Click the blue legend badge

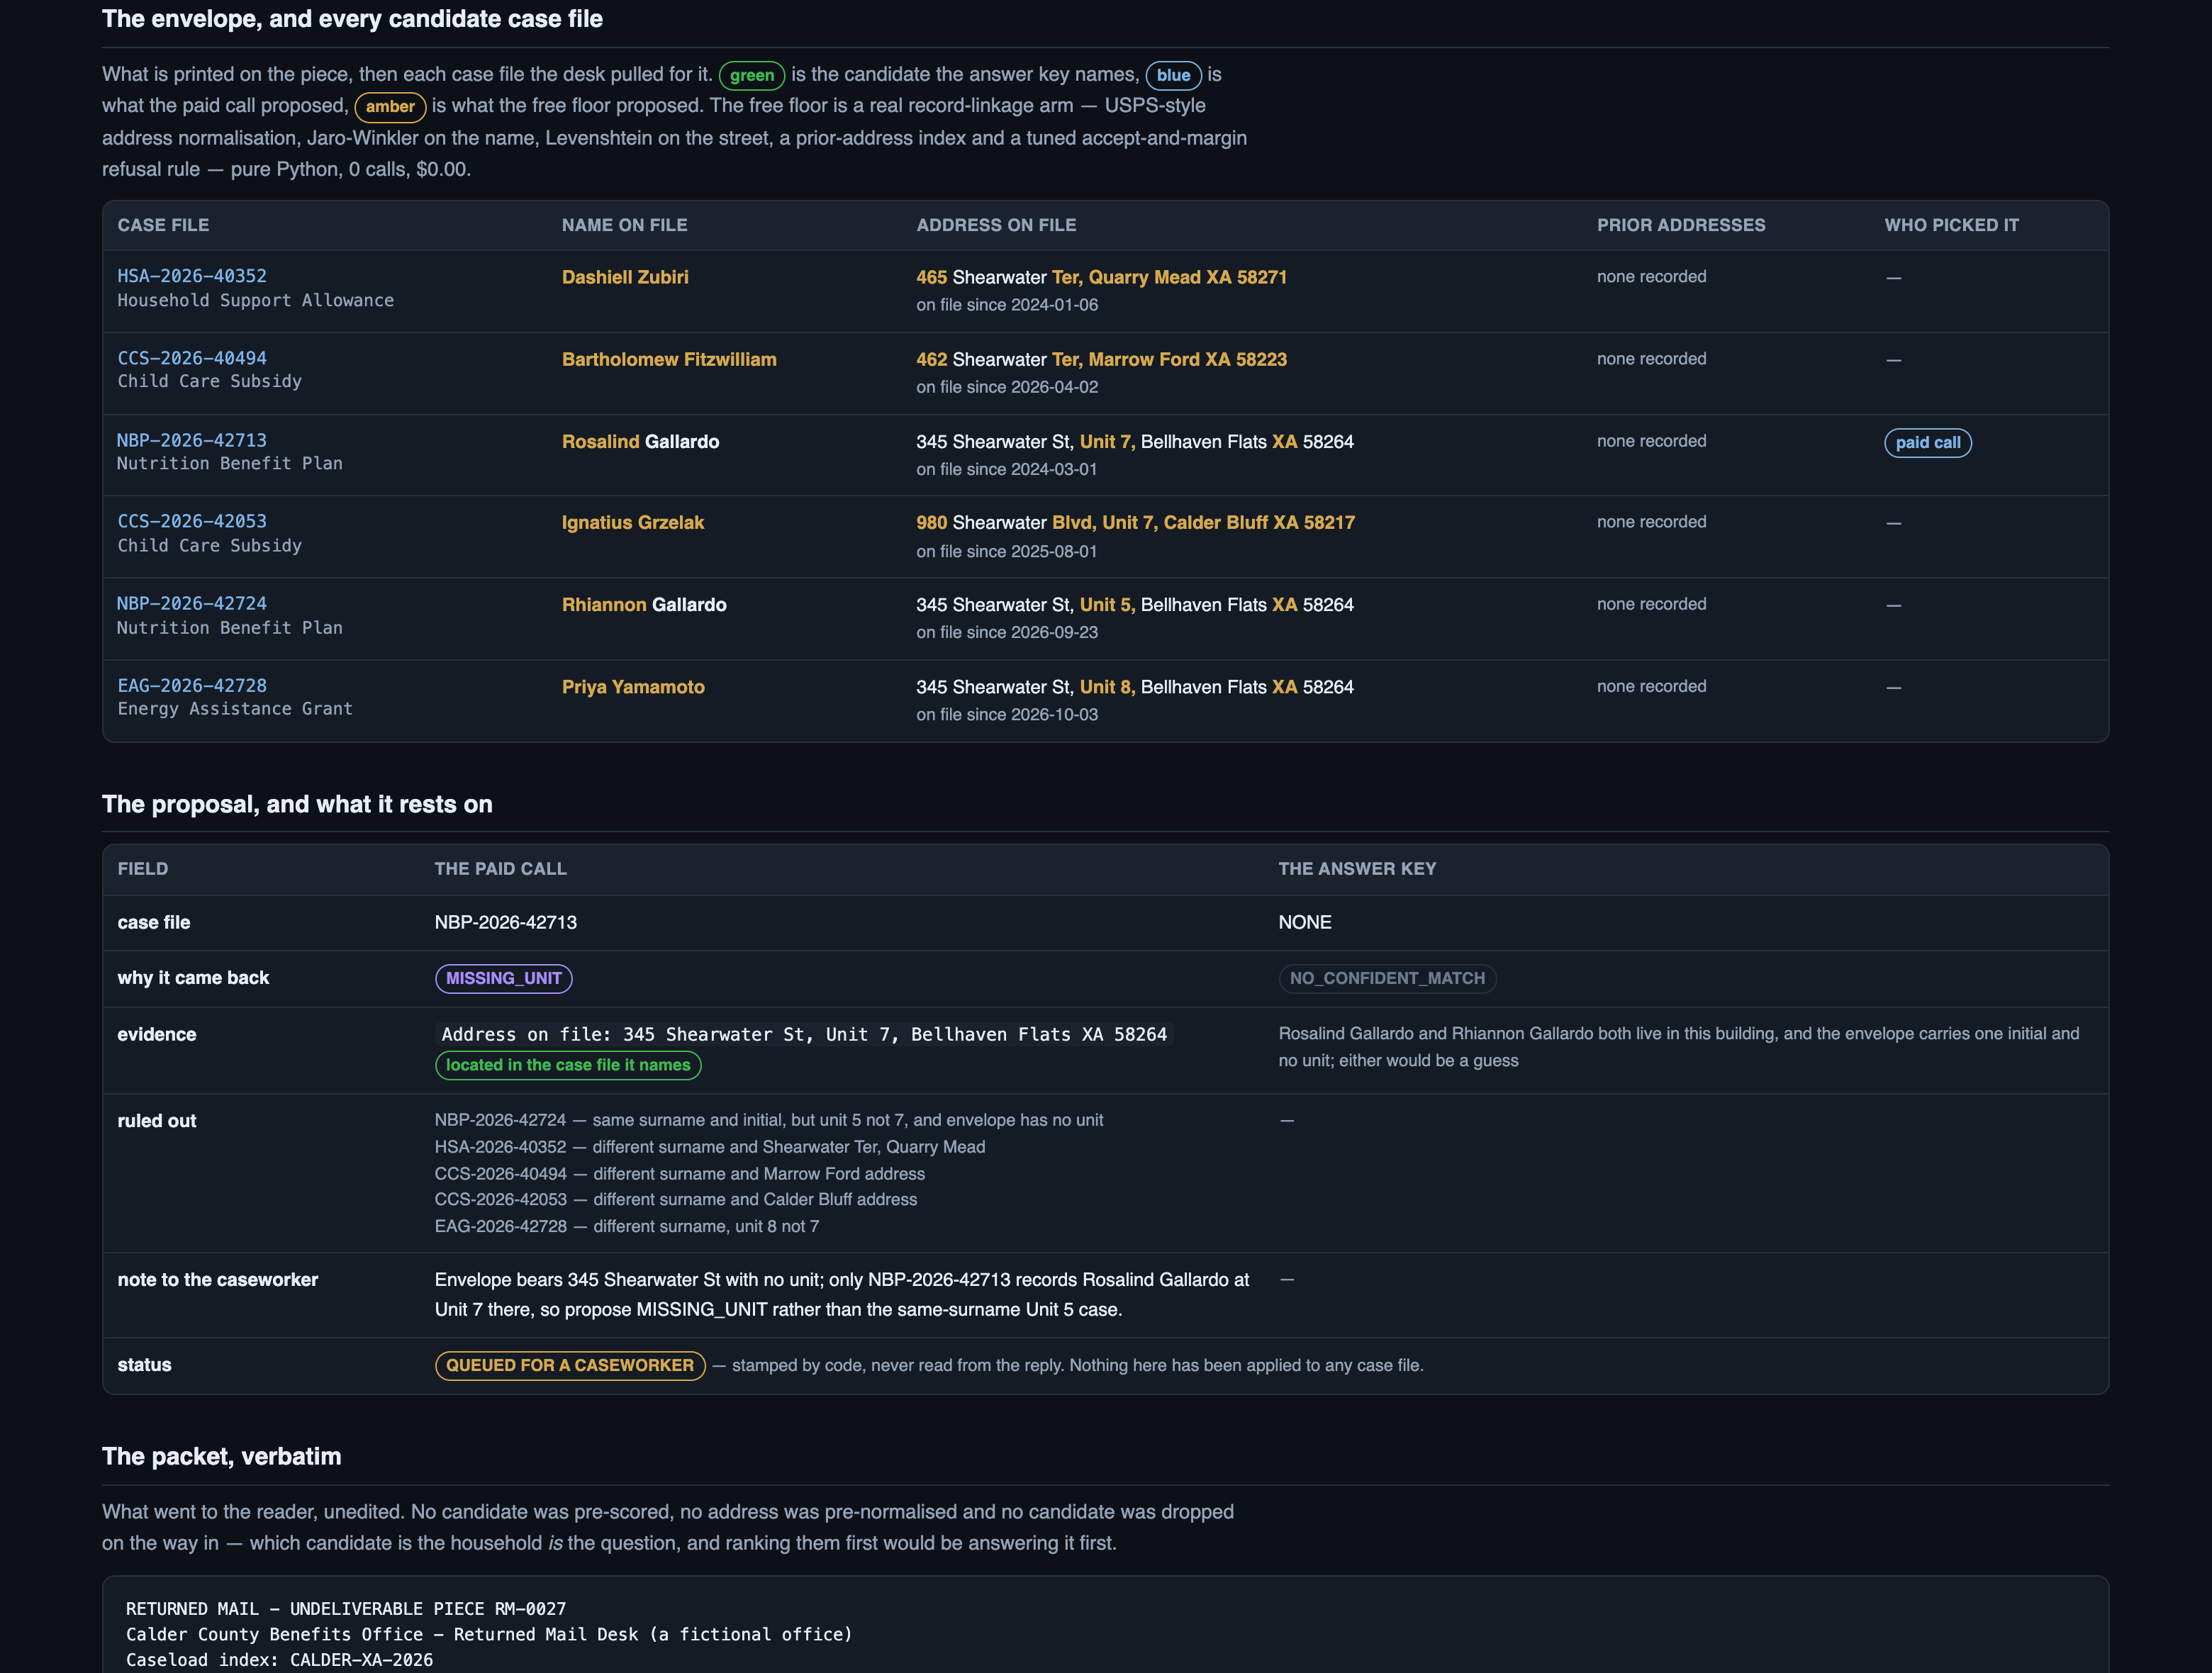[1173, 75]
